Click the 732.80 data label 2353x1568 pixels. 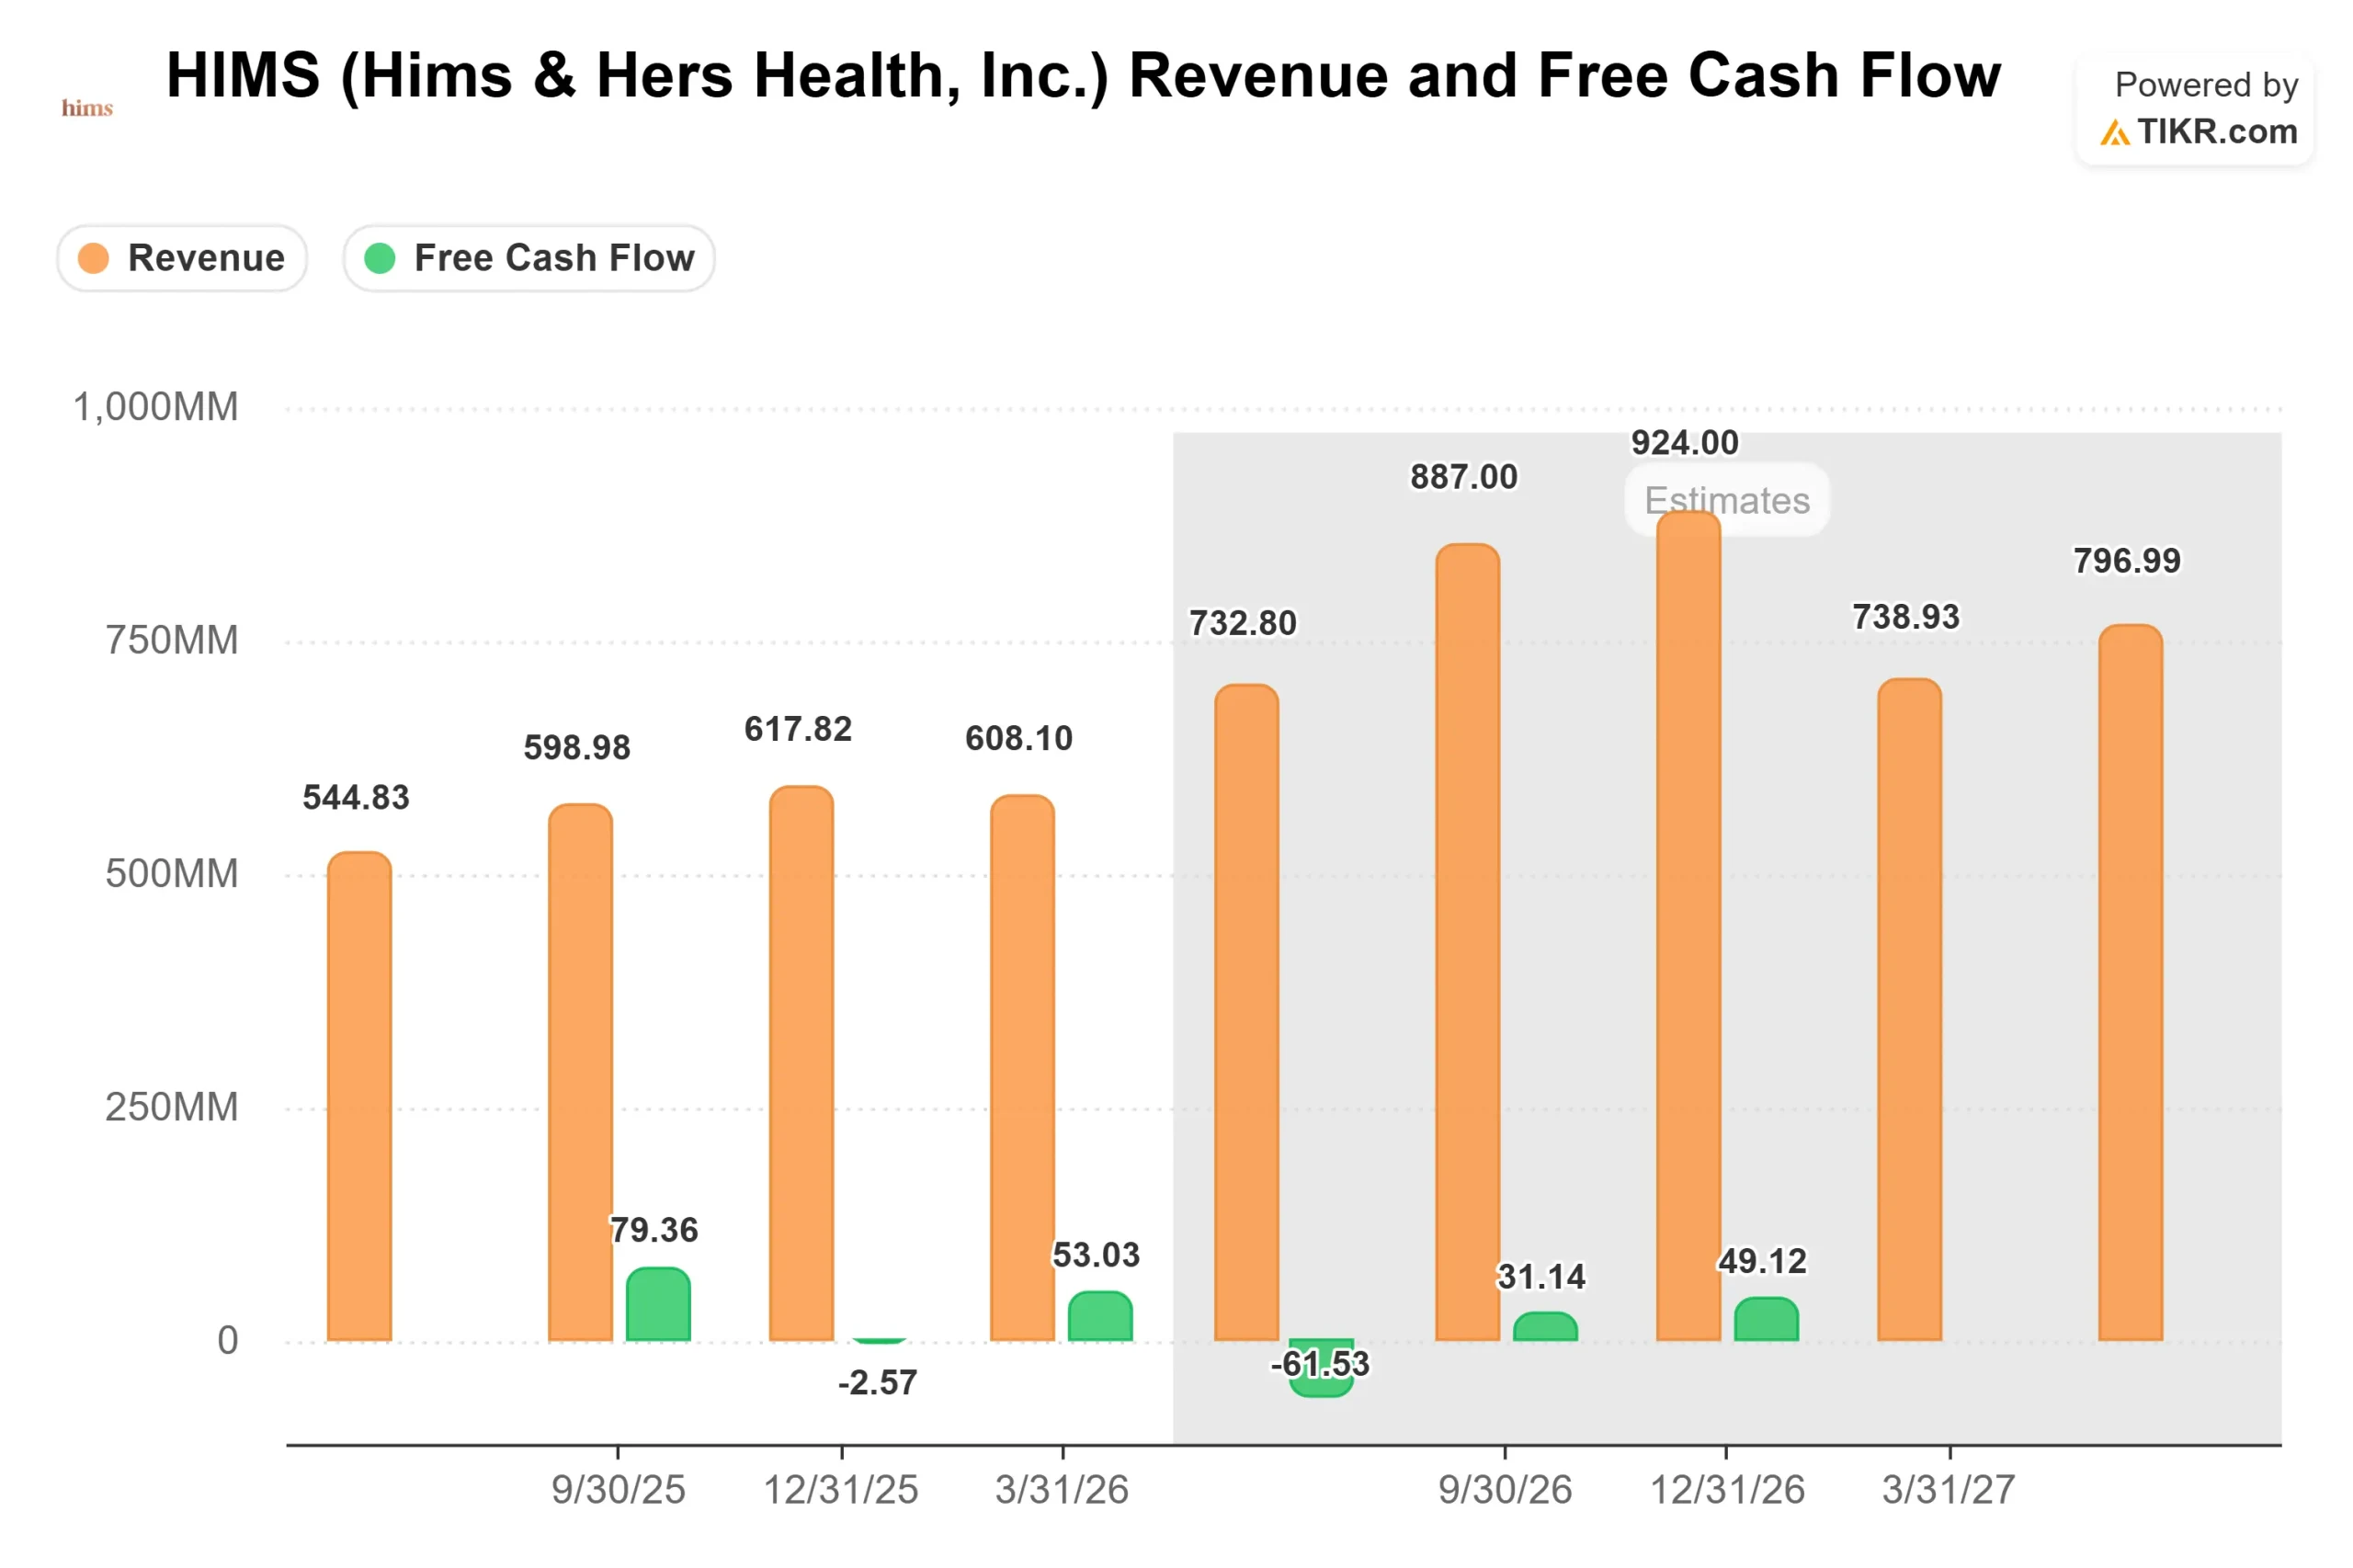(1243, 624)
